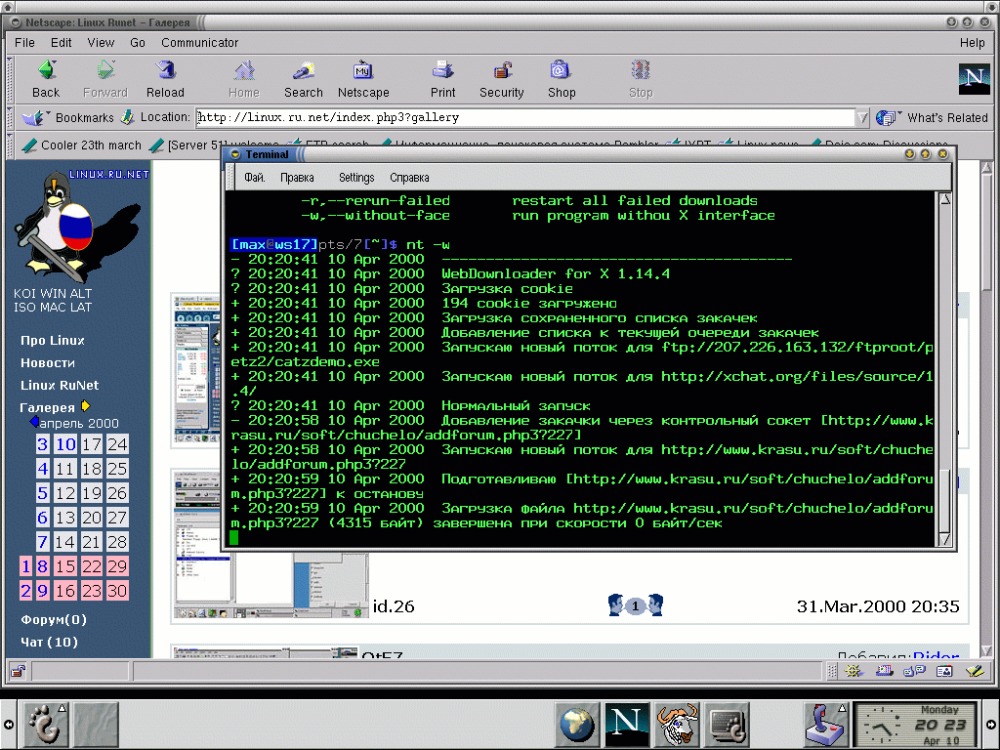Select calendar day 15
The width and height of the screenshot is (1000, 750).
tap(65, 566)
